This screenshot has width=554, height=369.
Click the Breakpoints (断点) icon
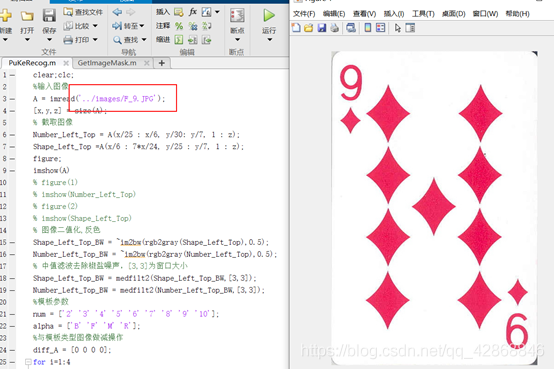[237, 16]
